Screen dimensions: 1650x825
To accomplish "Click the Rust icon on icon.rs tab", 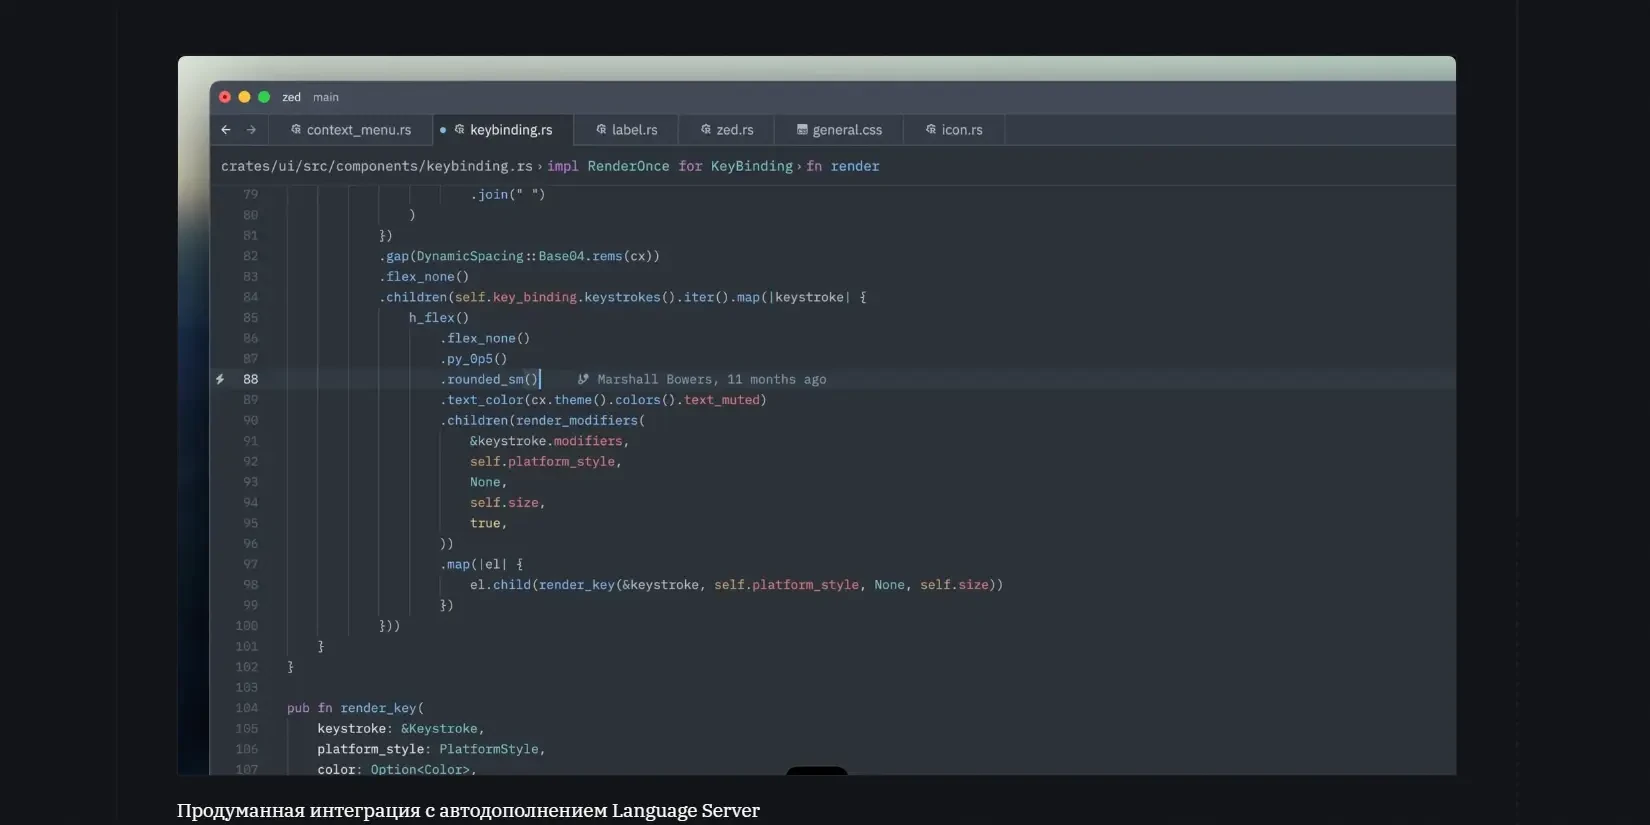I will pos(931,130).
